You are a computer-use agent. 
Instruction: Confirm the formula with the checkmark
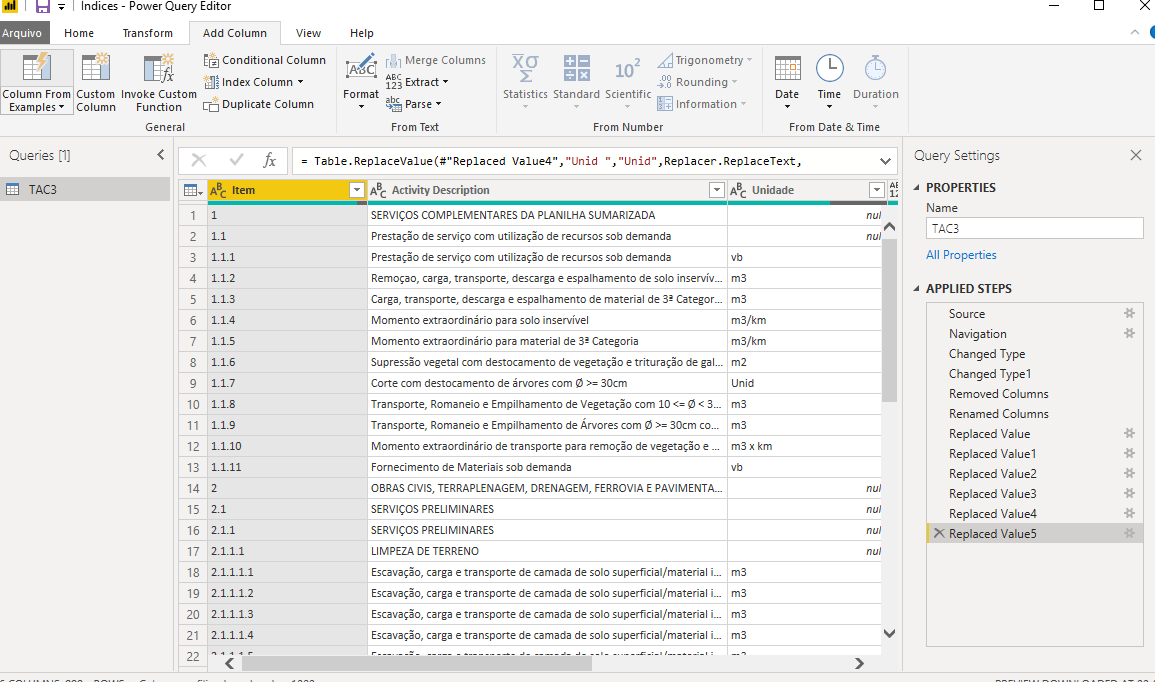236,160
